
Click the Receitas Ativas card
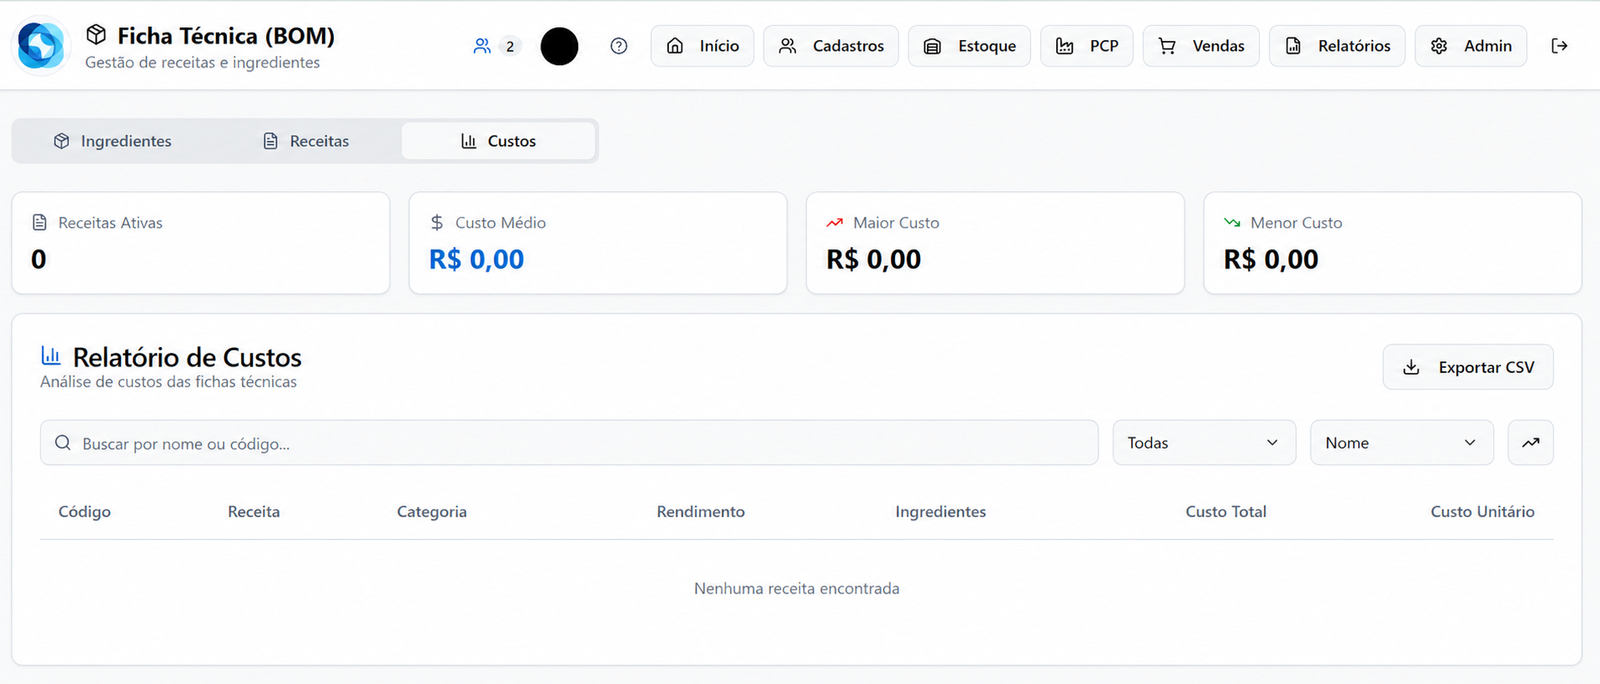click(201, 243)
